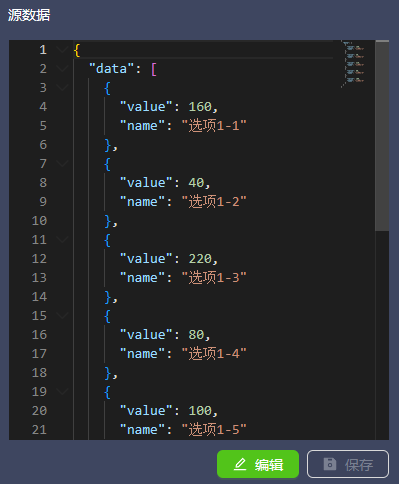Click the 保存 button
The image size is (399, 484).
pos(348,464)
